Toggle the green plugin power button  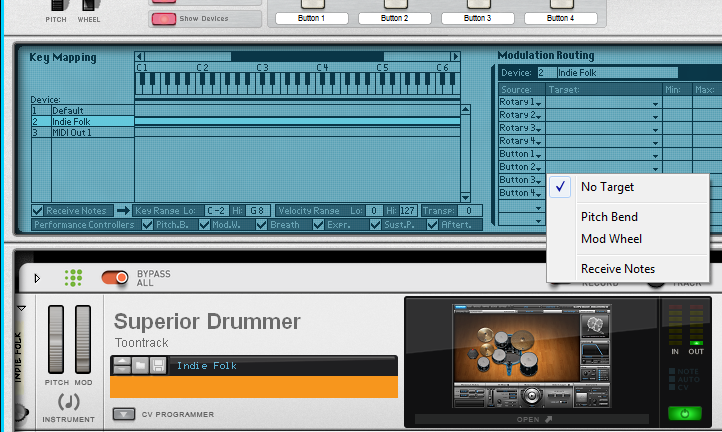tap(685, 413)
